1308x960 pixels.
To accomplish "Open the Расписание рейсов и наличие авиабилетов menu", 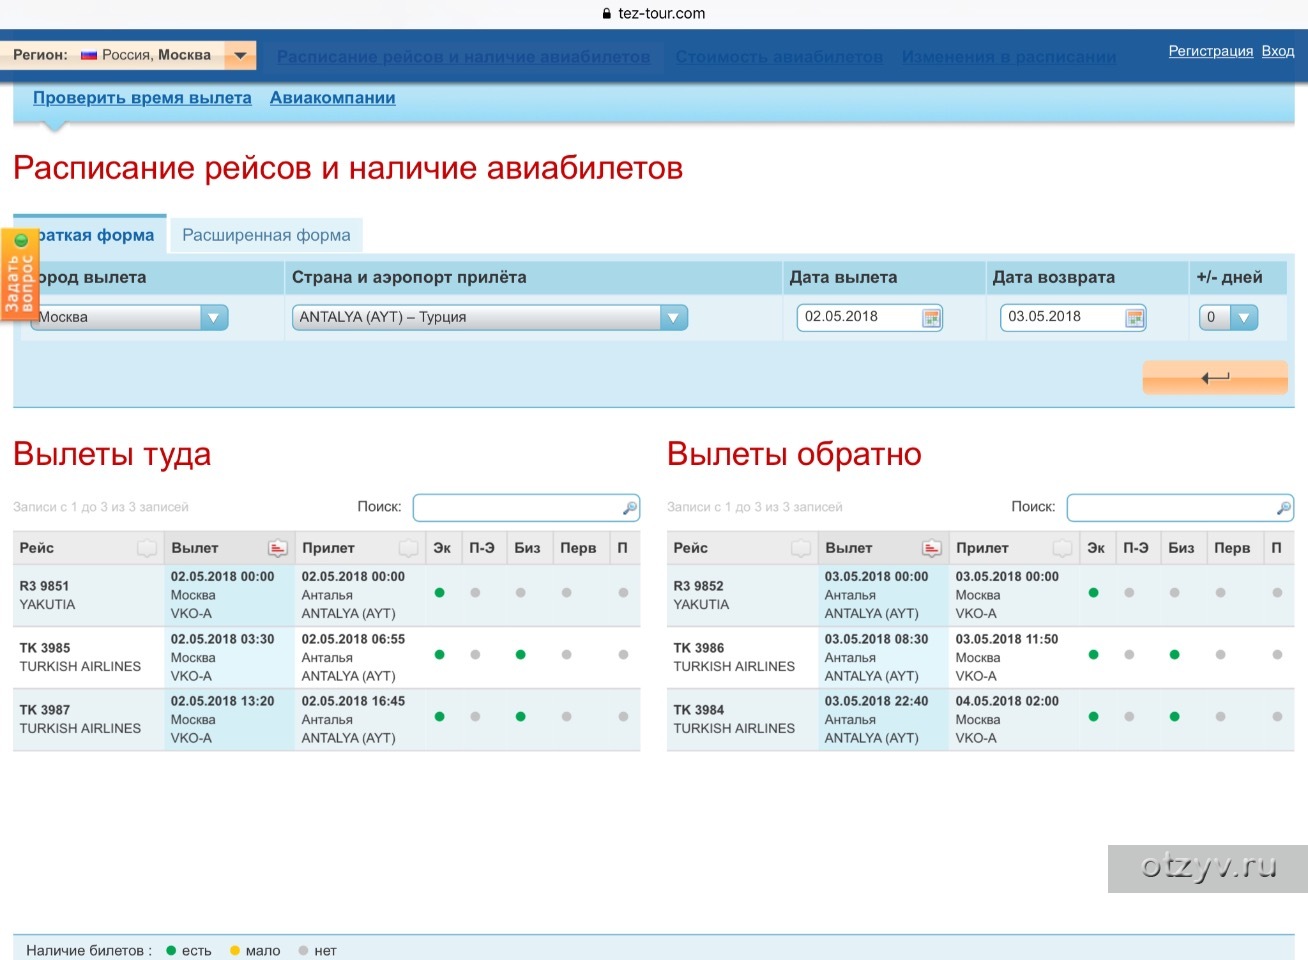I will click(463, 57).
